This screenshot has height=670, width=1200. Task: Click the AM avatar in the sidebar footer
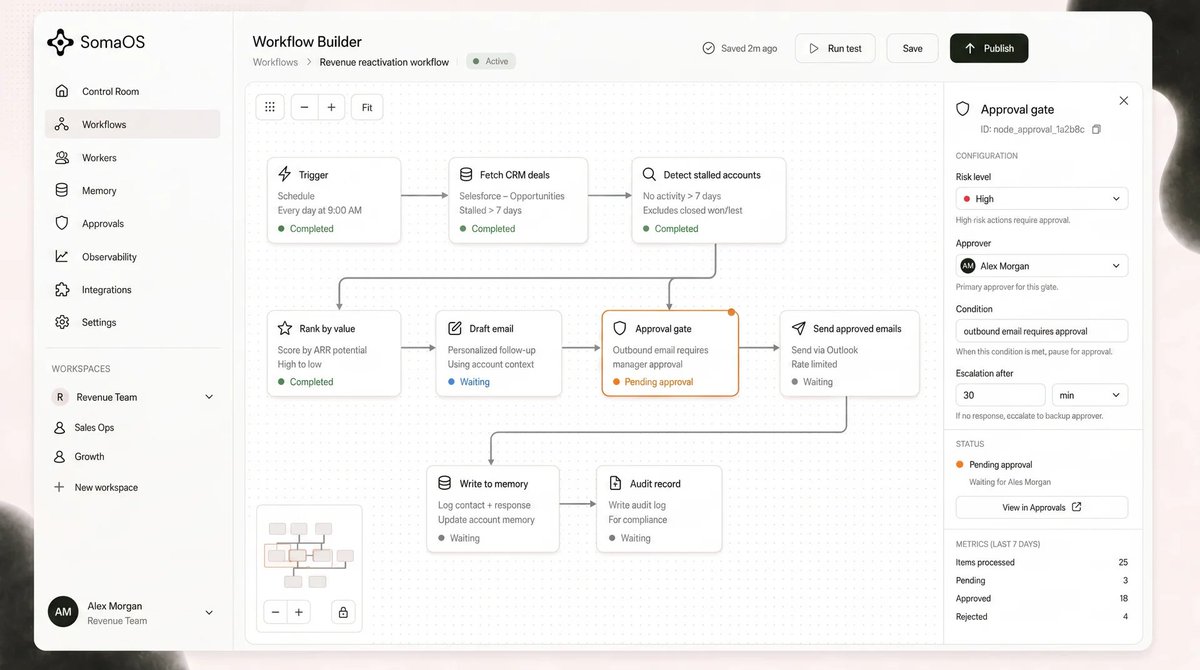click(63, 612)
